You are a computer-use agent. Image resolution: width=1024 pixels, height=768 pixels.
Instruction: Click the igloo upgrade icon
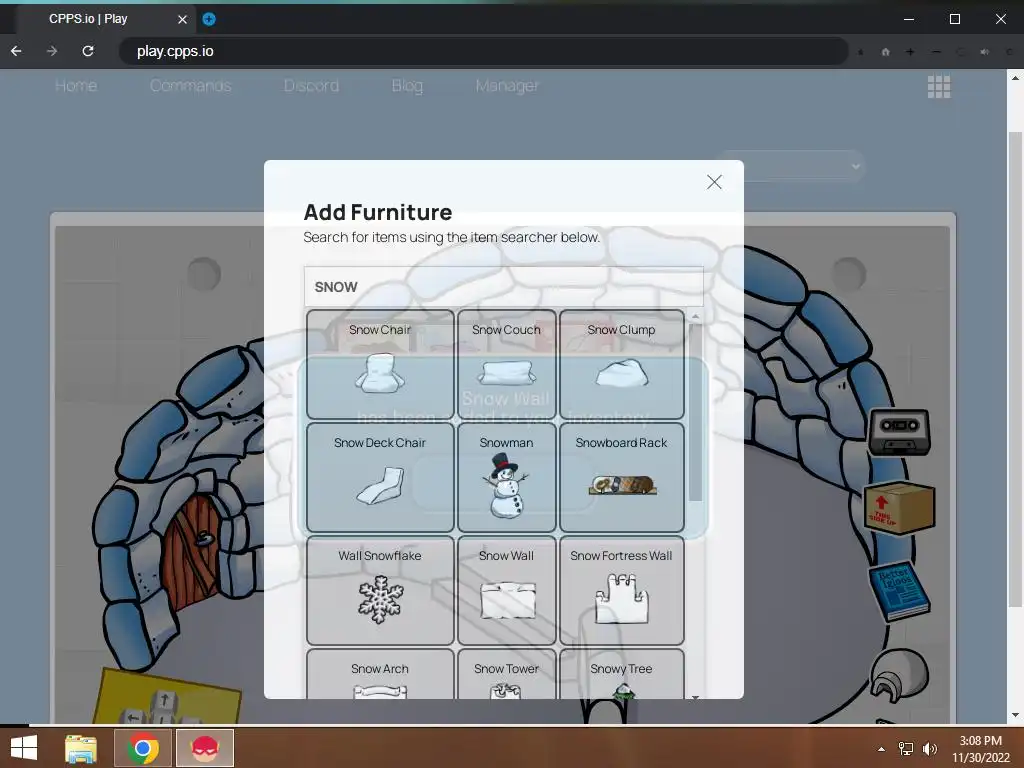[899, 676]
